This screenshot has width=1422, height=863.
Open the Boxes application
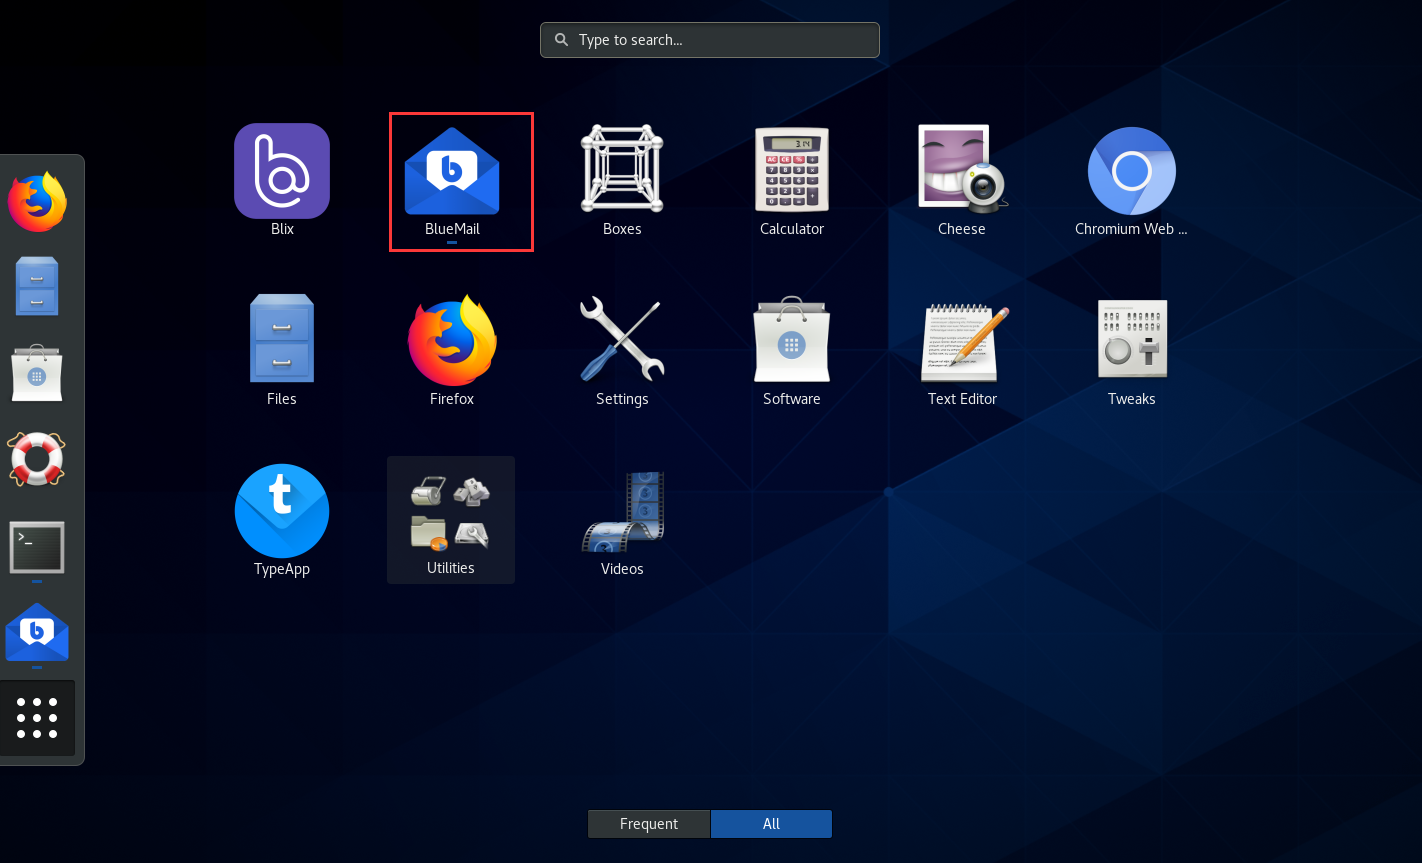coord(622,181)
